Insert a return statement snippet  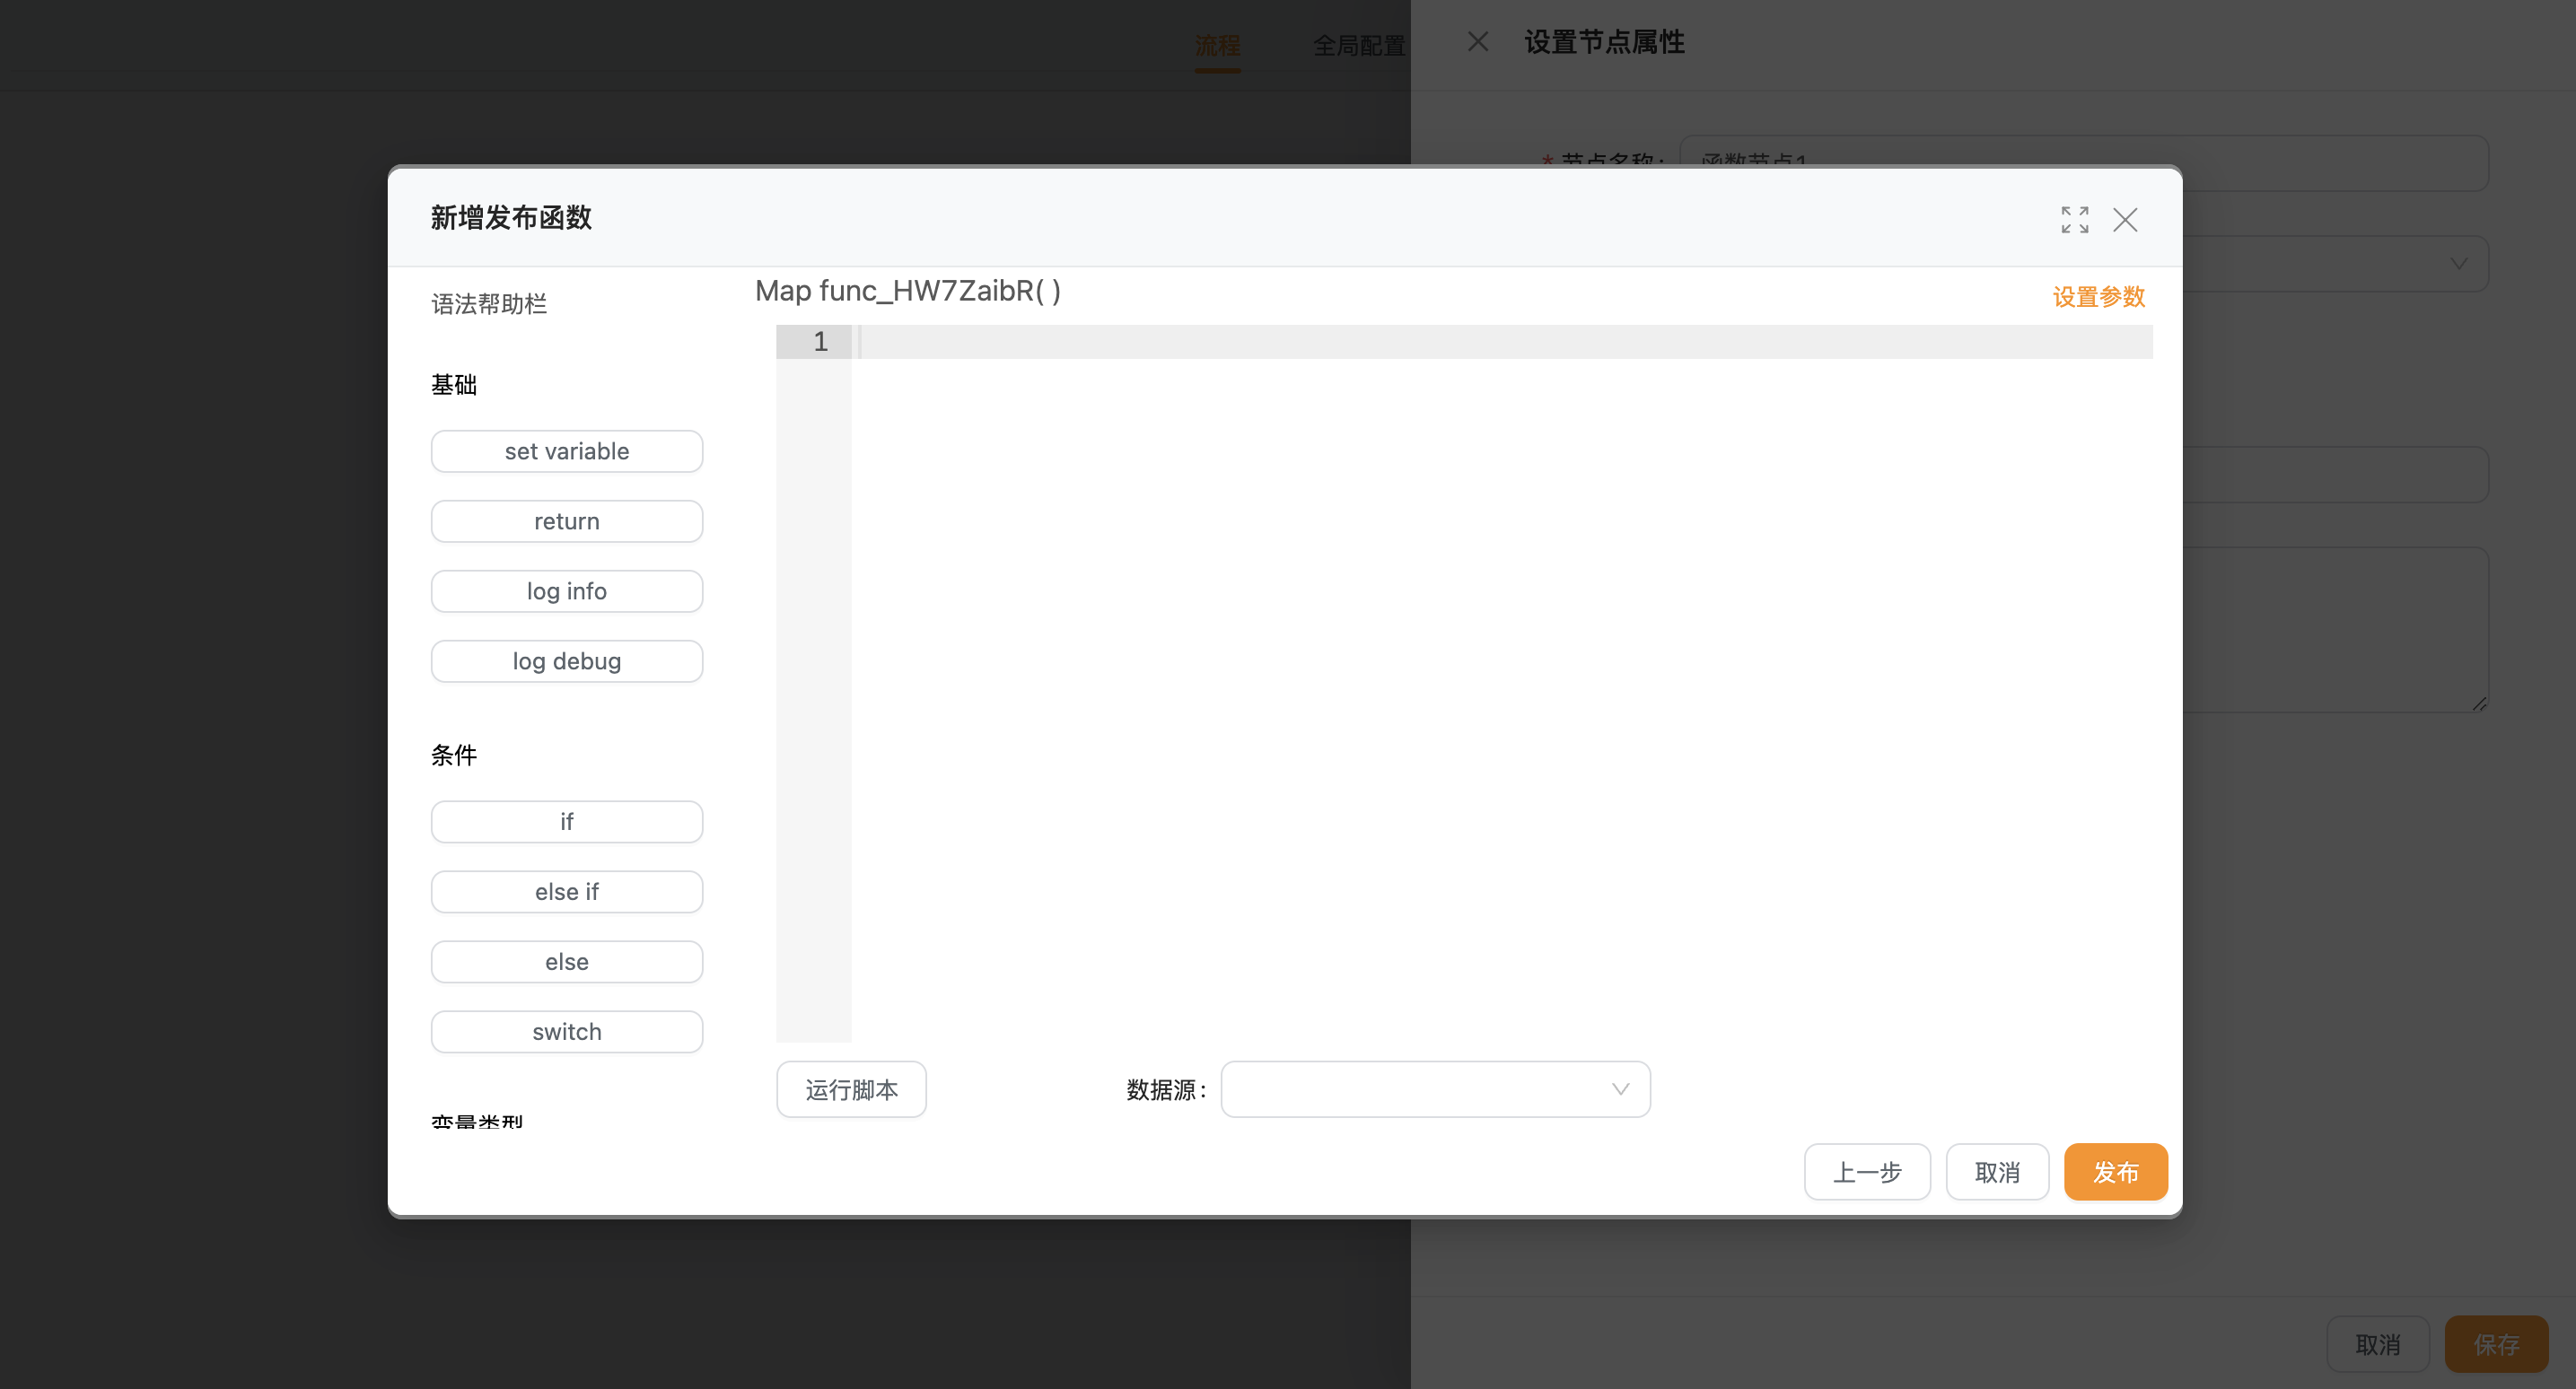(567, 521)
